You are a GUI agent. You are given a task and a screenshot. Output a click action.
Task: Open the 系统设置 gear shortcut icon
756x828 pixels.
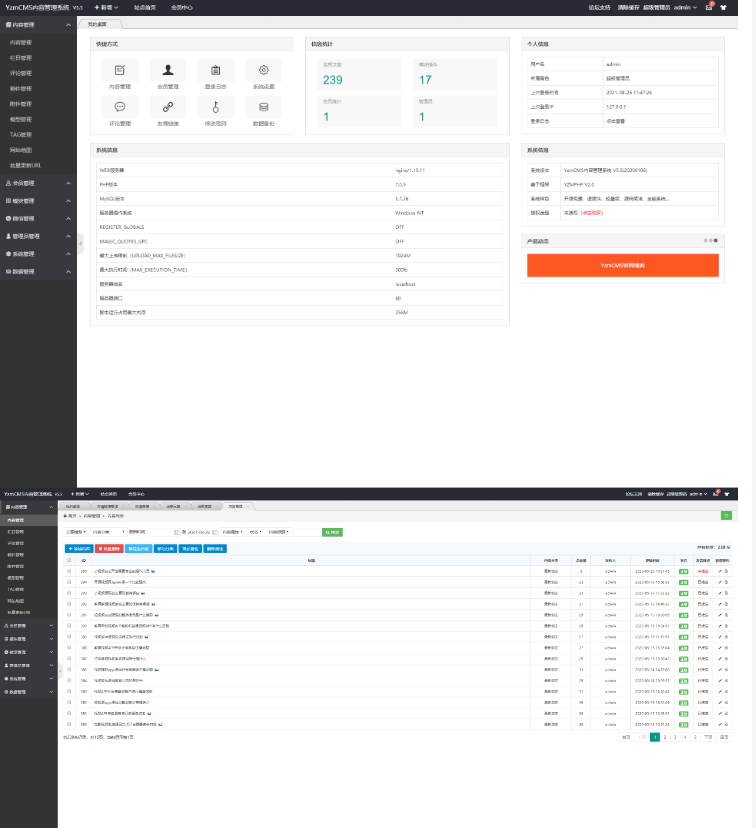[x=264, y=70]
